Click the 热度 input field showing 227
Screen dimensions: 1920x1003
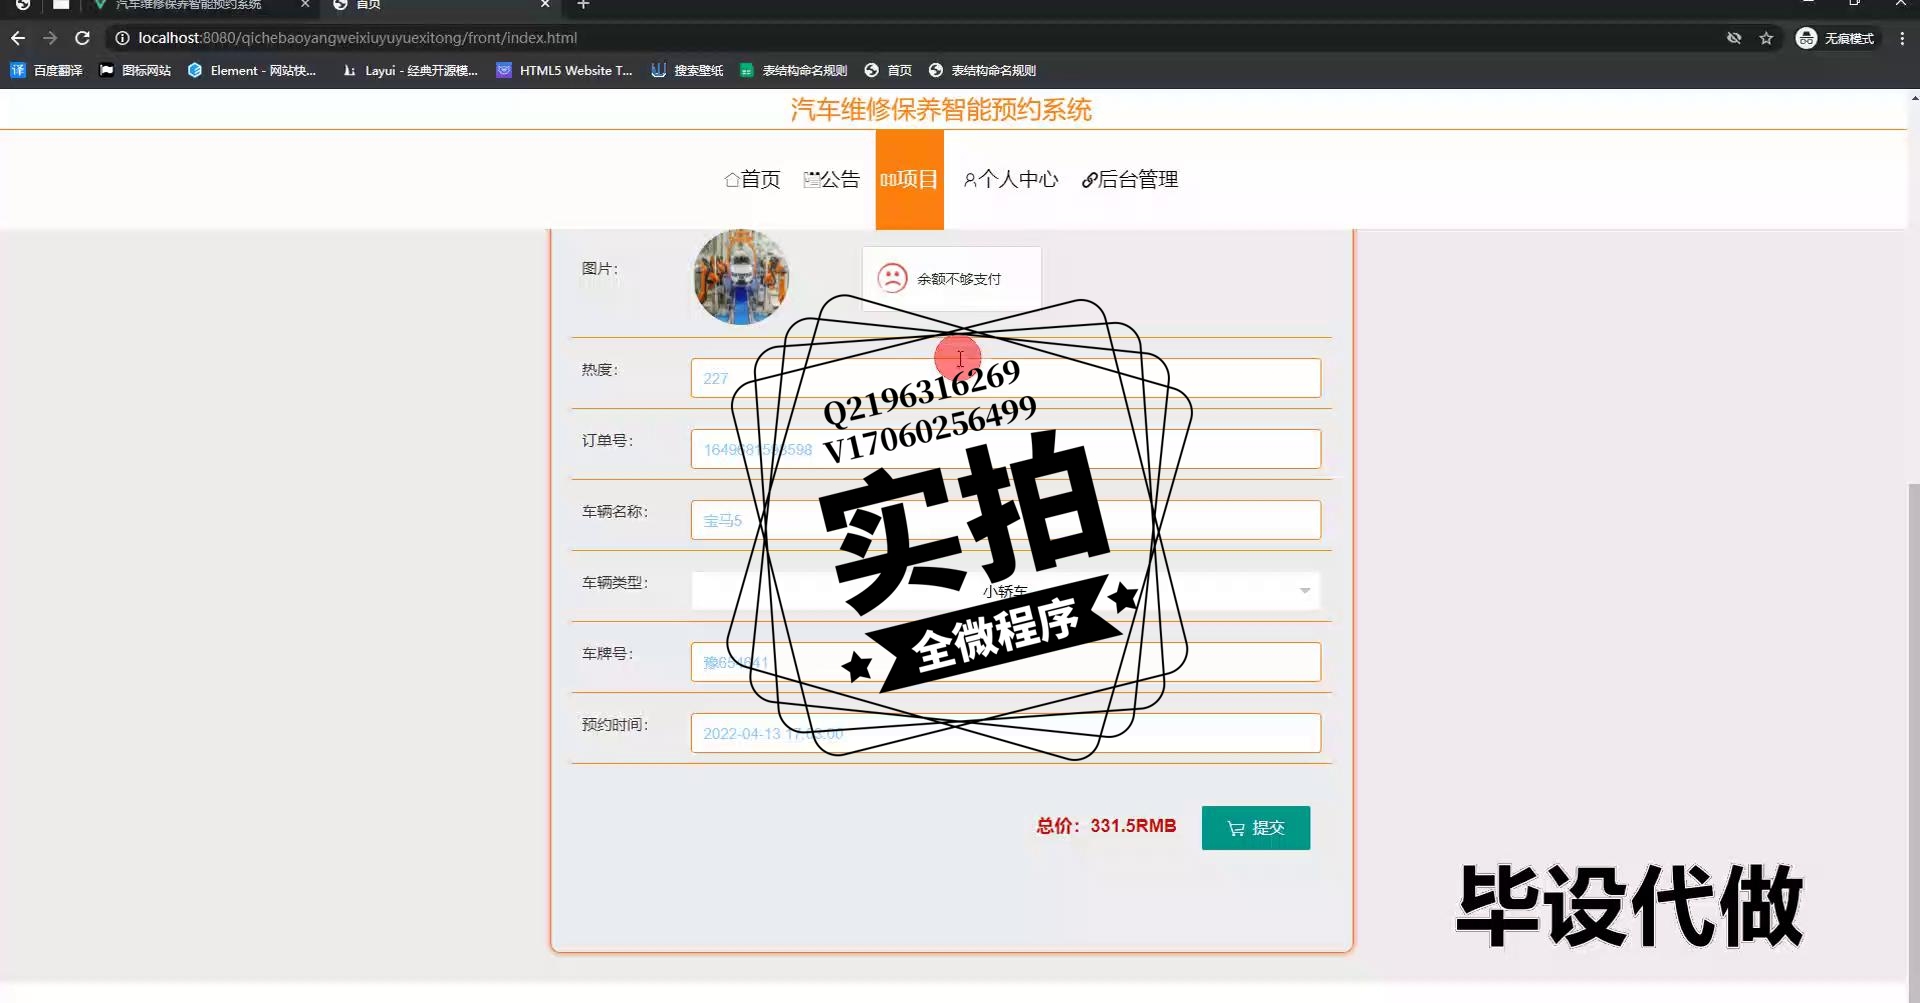coord(1005,378)
